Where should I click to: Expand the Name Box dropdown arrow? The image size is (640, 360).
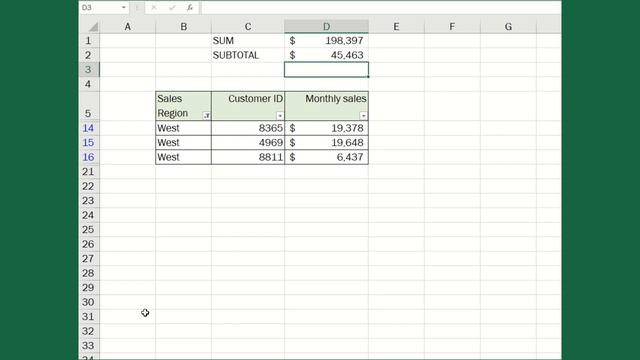123,7
